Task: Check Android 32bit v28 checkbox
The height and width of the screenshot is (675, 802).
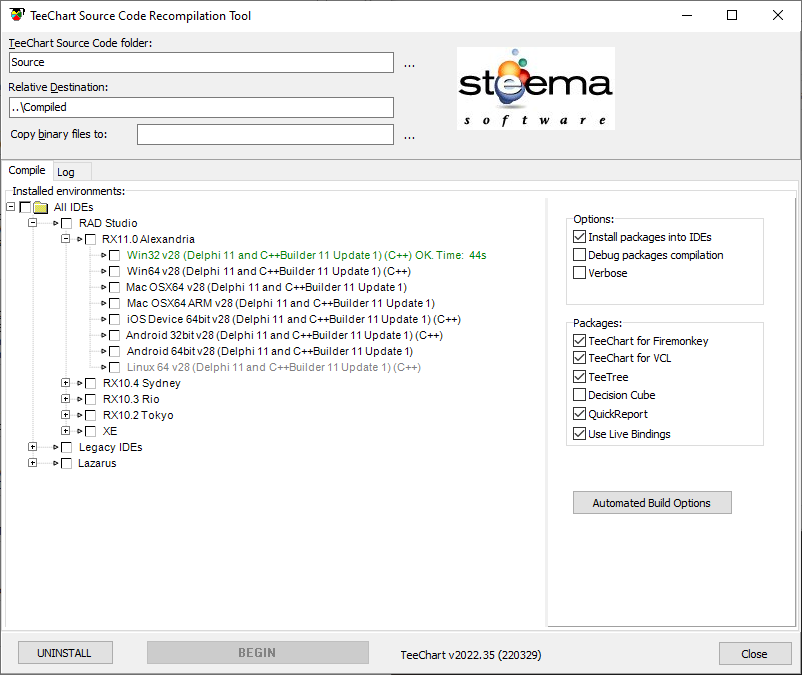Action: pyautogui.click(x=115, y=335)
